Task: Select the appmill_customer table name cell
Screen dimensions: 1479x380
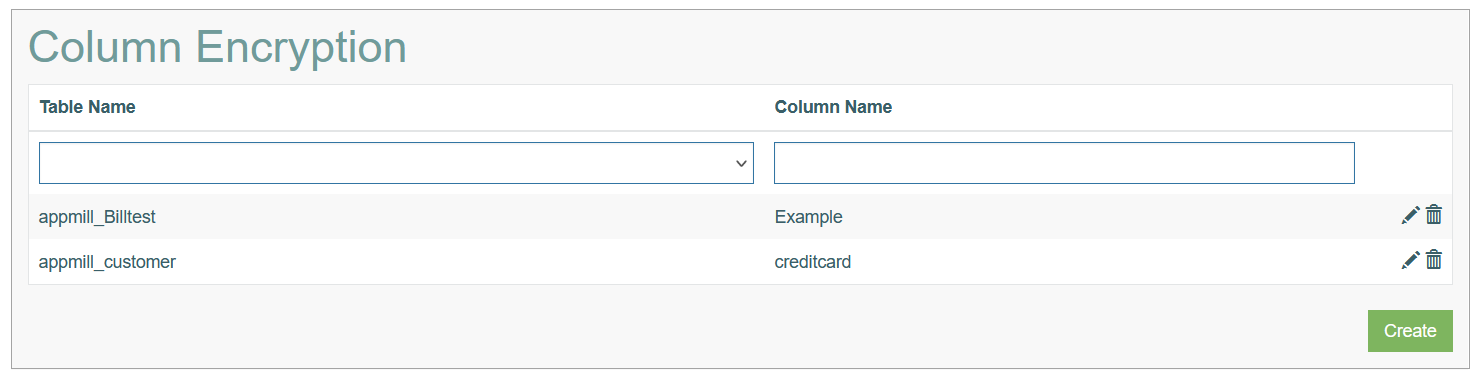Action: [107, 262]
